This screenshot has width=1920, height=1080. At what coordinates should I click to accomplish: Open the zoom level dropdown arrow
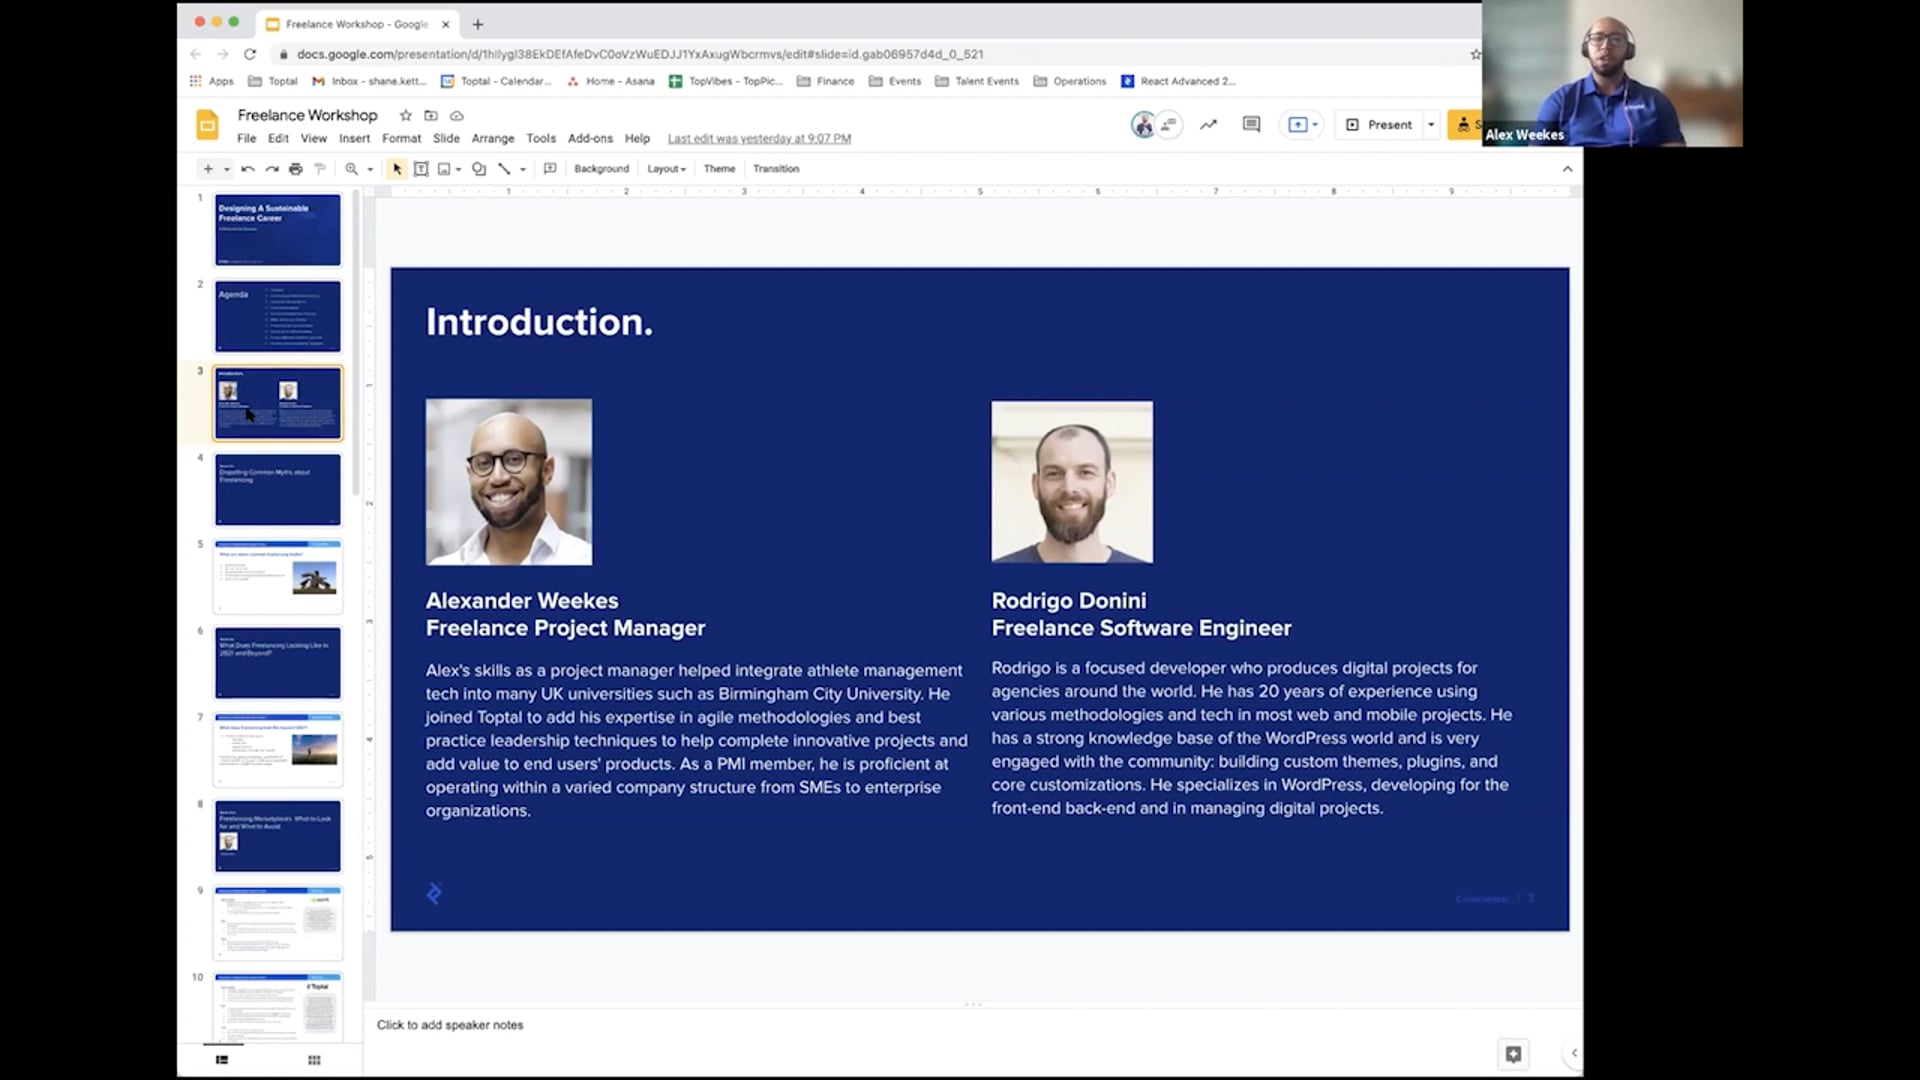(370, 169)
